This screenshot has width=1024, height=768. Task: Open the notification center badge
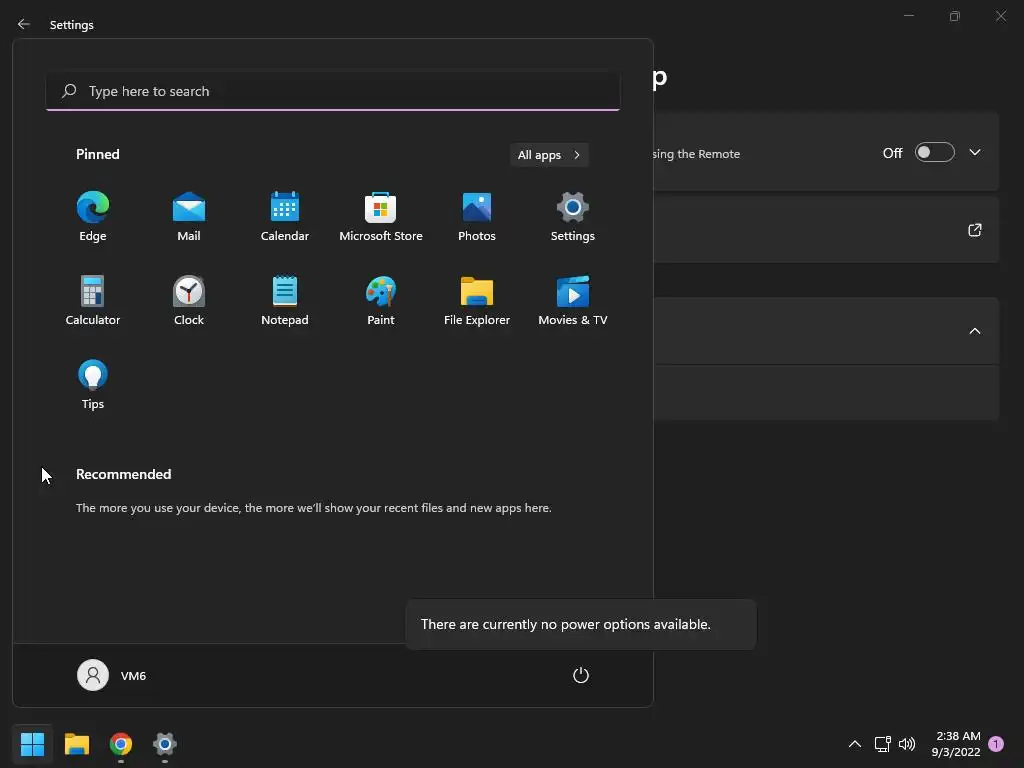click(996, 744)
